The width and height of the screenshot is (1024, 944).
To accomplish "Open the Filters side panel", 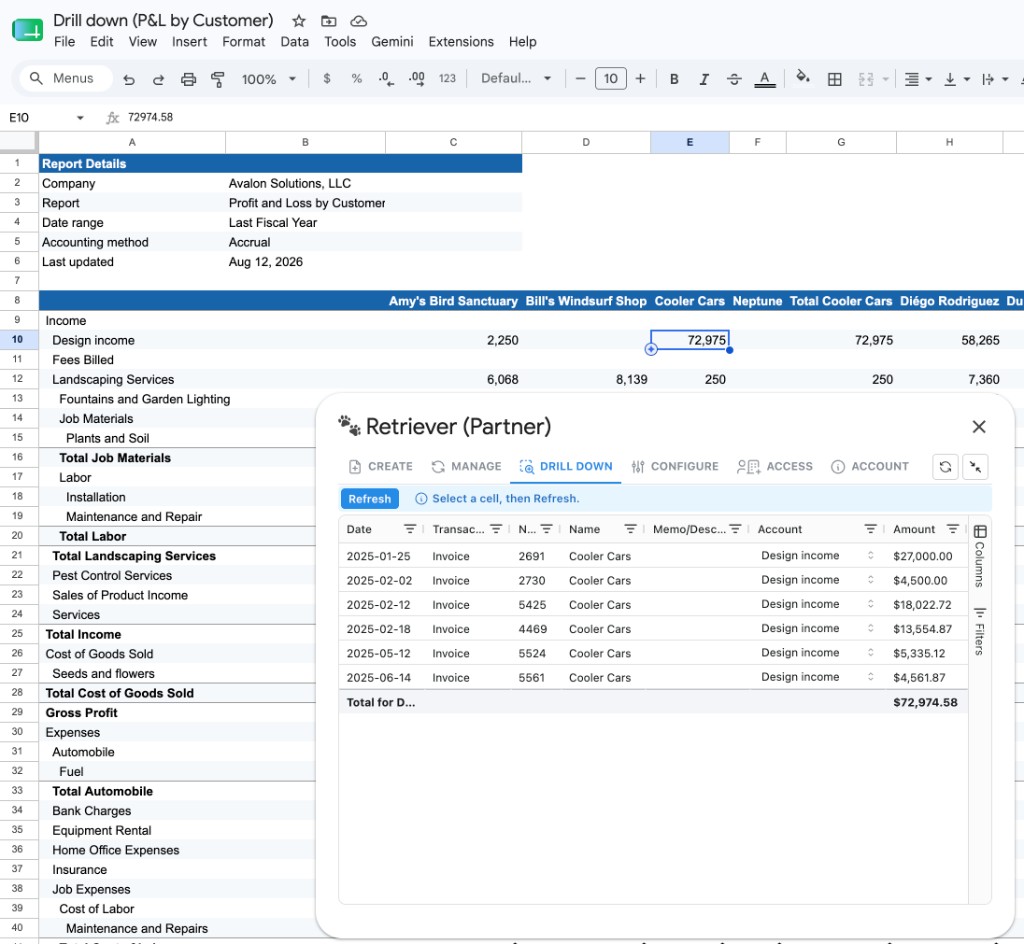I will coord(980,631).
